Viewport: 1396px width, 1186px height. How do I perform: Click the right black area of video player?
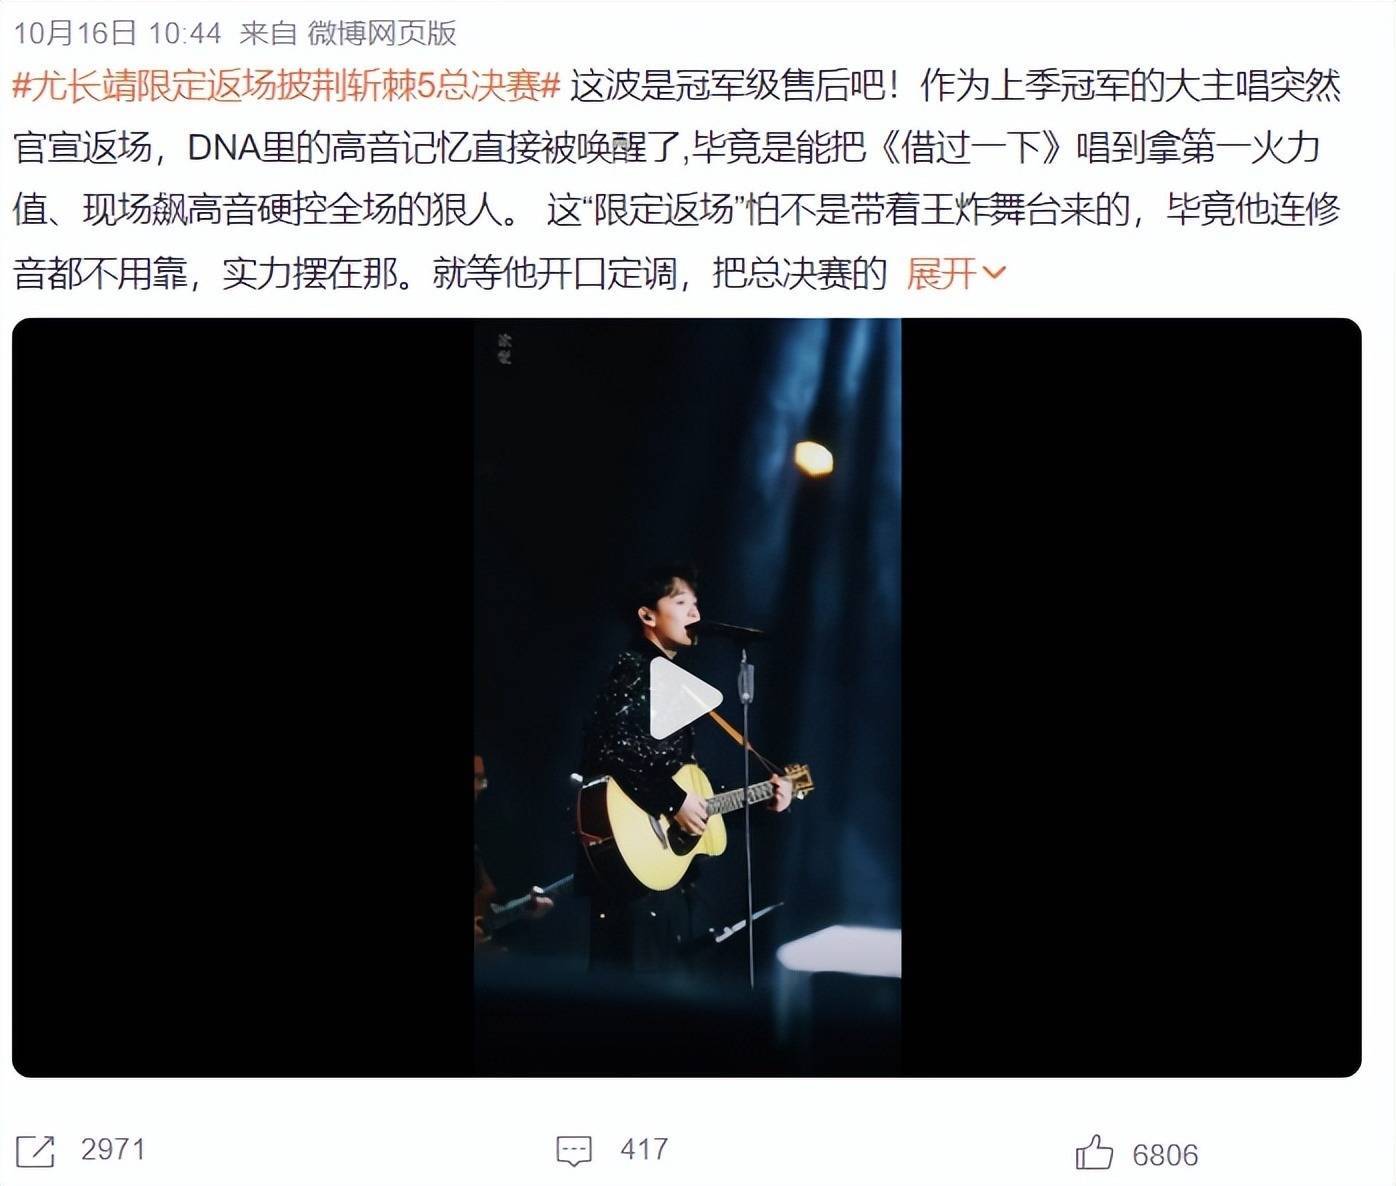click(1131, 697)
